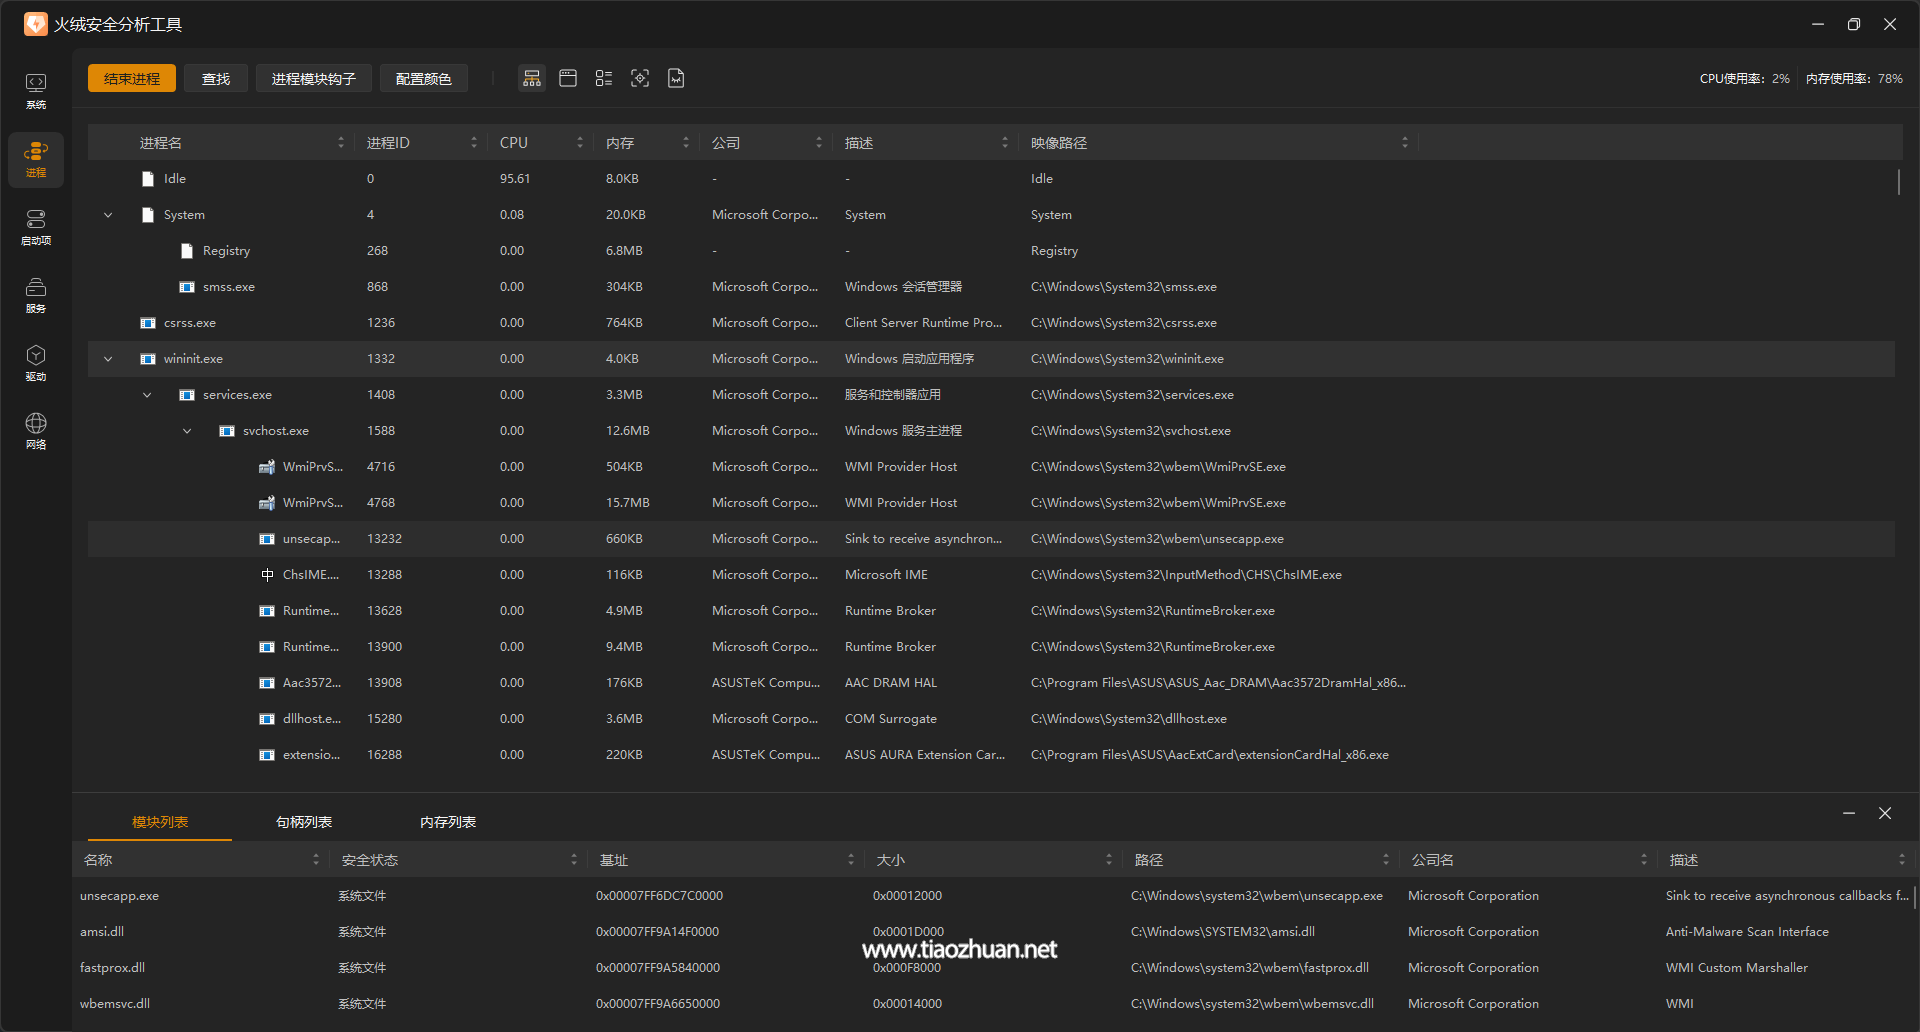
Task: Open the 网络 (Network) sidebar section
Action: 36,431
